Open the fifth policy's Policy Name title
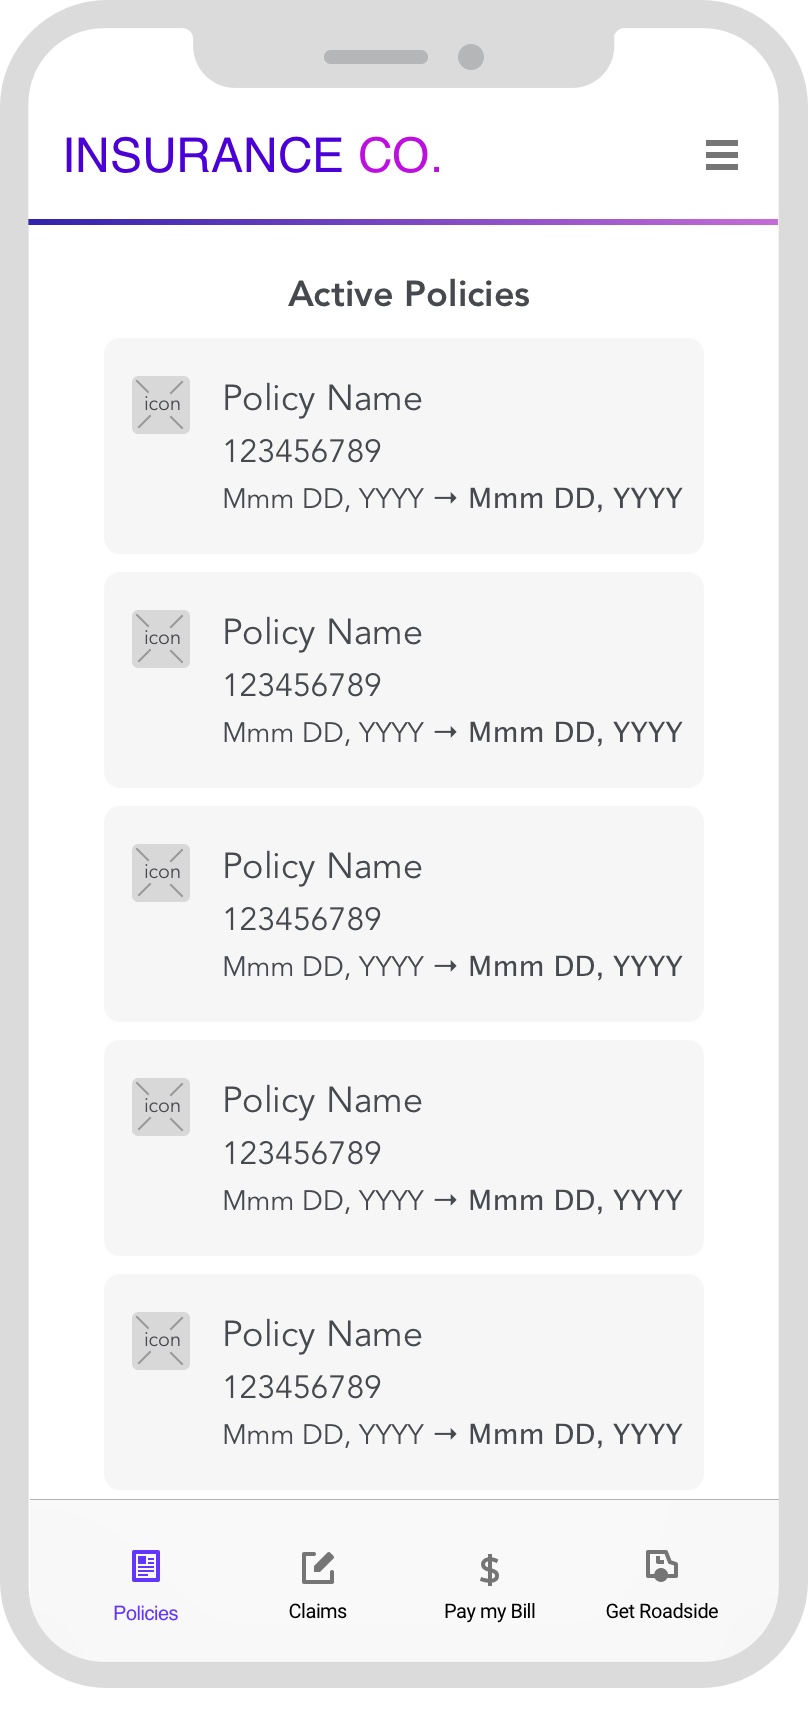The height and width of the screenshot is (1712, 808). click(322, 1334)
